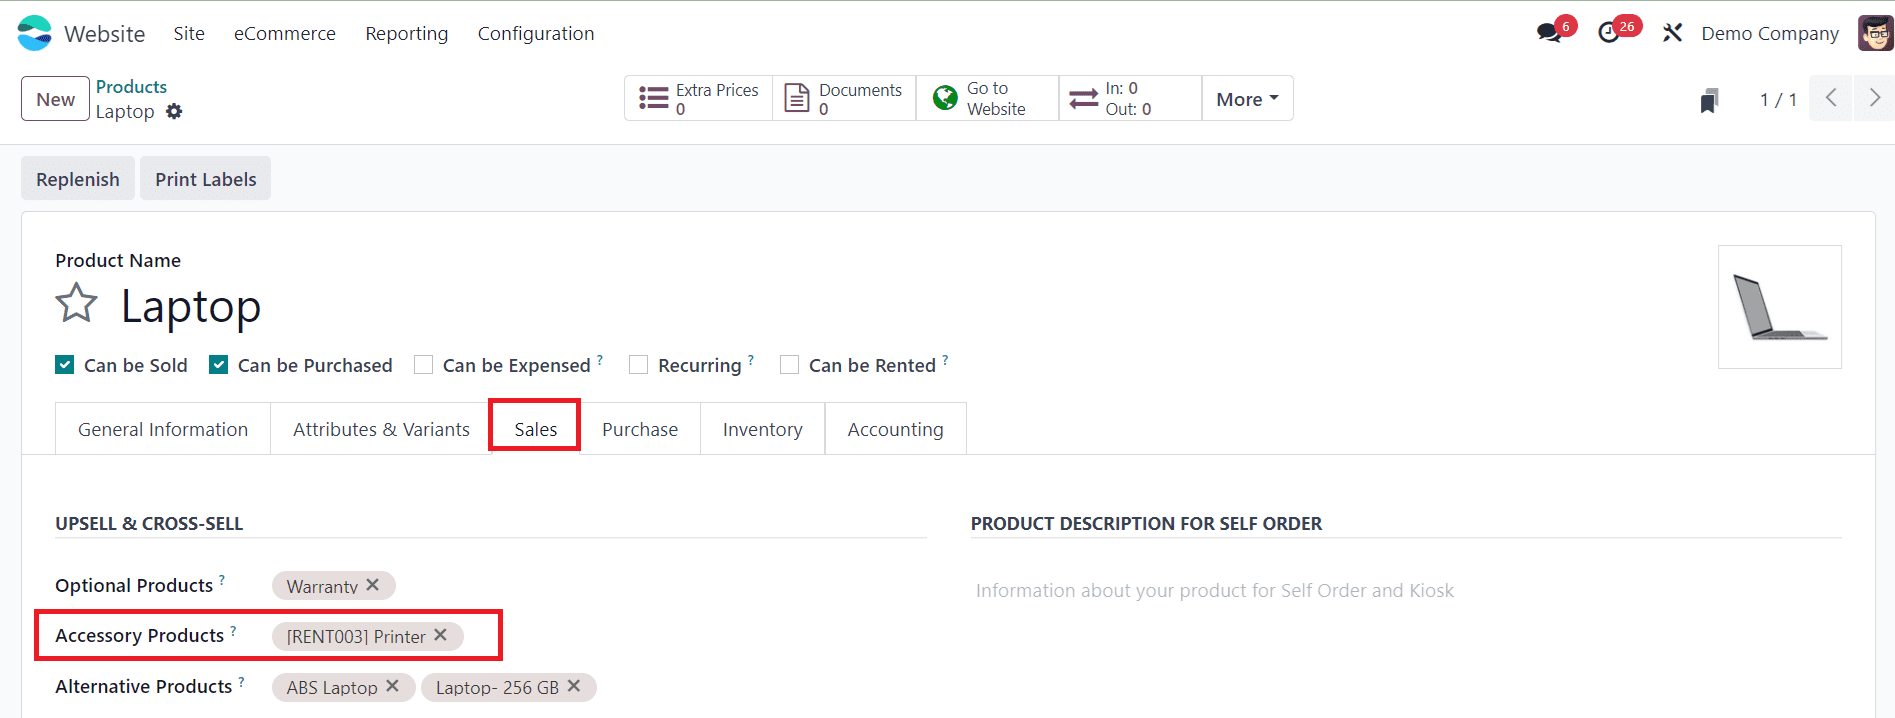The image size is (1895, 718).
Task: Switch to Attributes & Variants tab
Action: [381, 429]
